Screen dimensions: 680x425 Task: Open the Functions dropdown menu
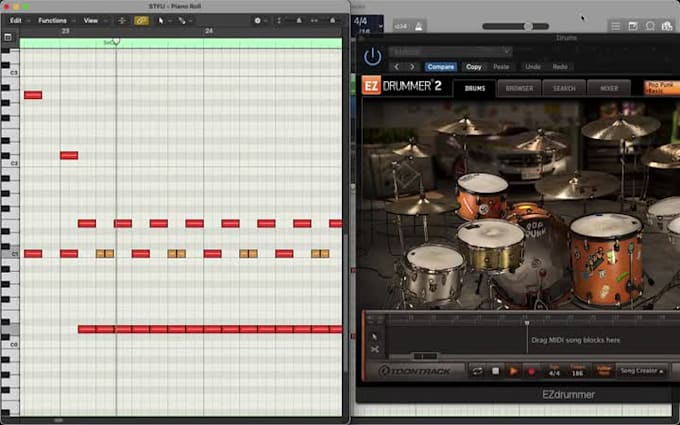54,20
